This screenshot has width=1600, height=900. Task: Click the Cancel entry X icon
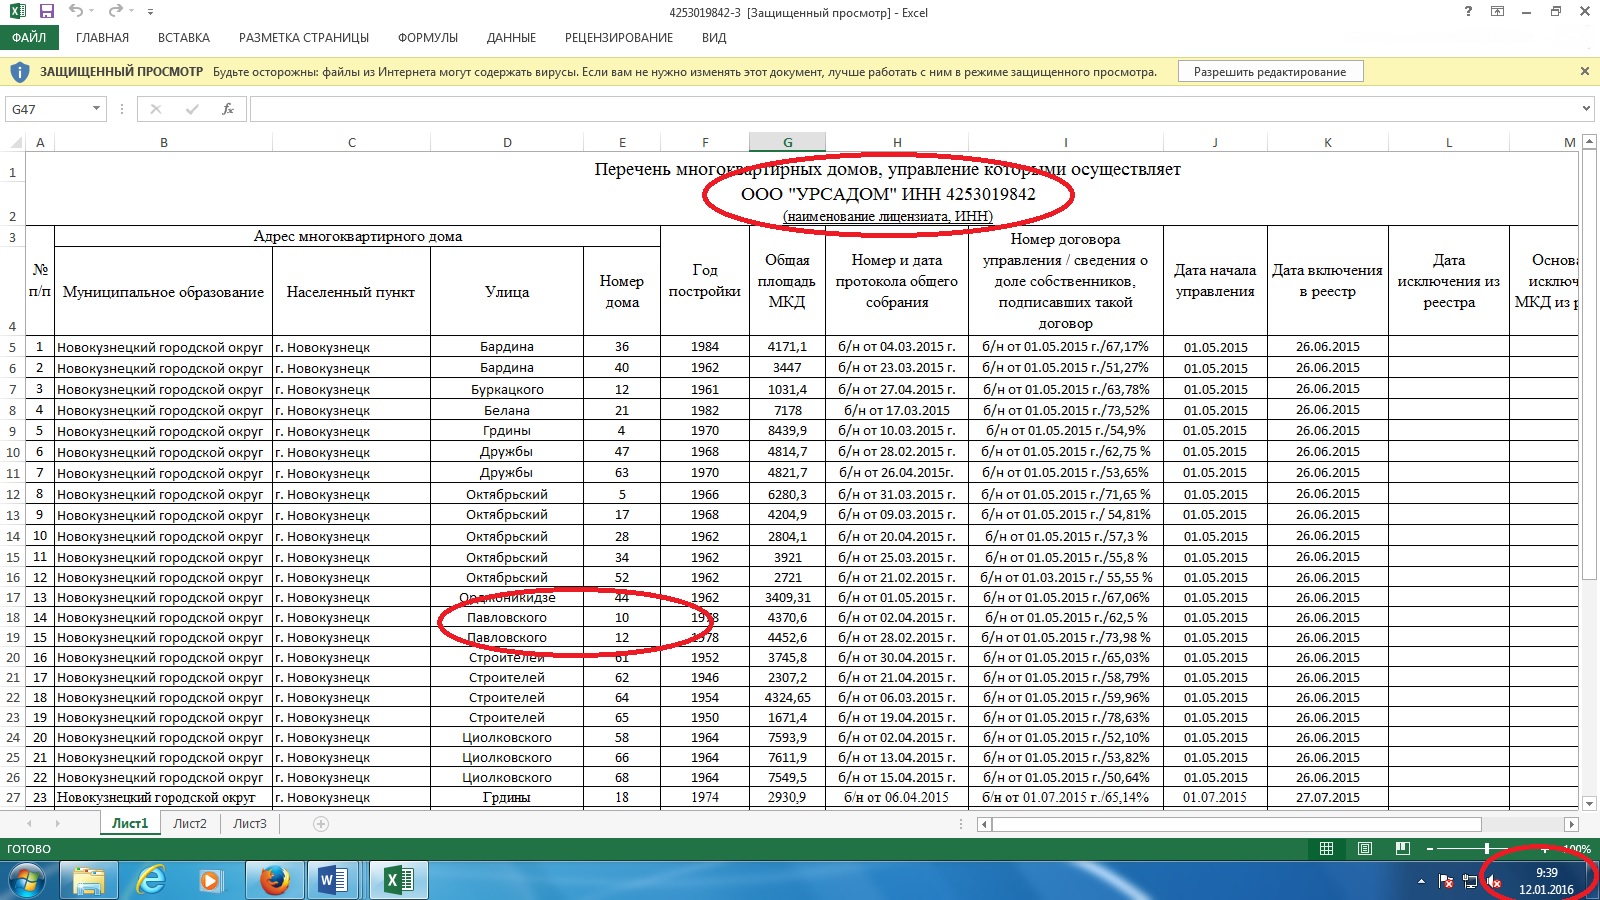(156, 109)
